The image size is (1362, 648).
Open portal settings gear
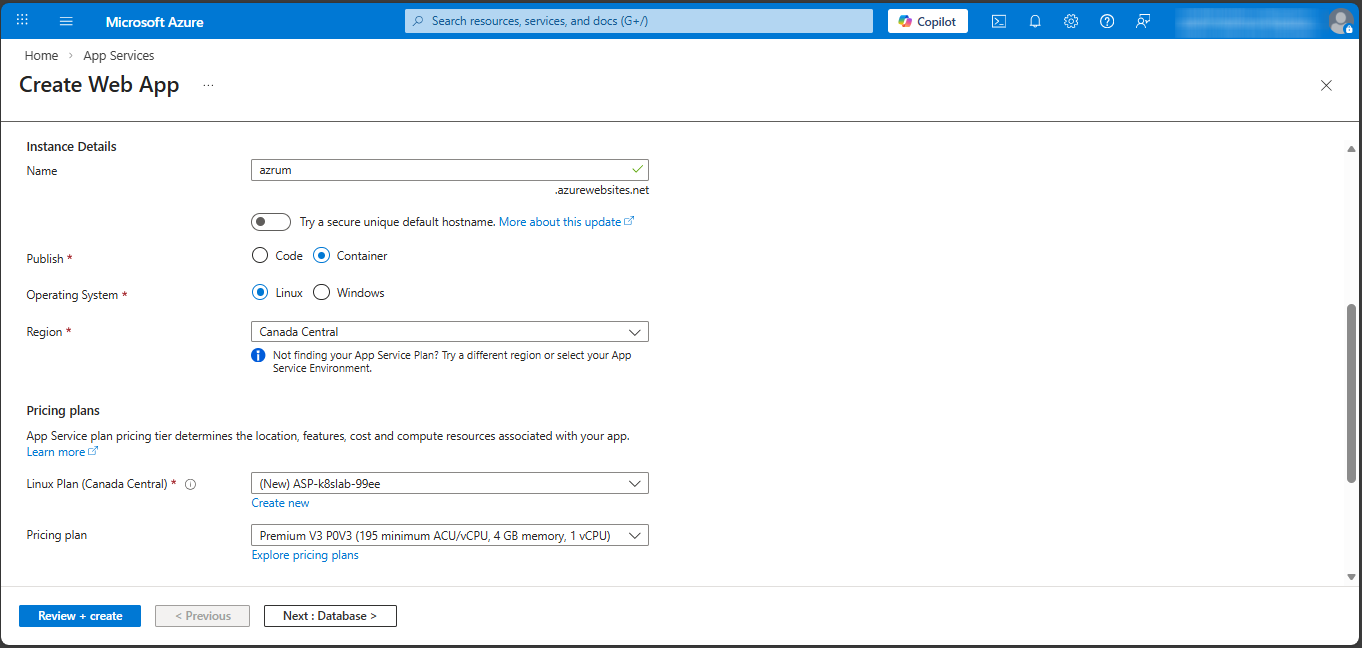(x=1071, y=21)
